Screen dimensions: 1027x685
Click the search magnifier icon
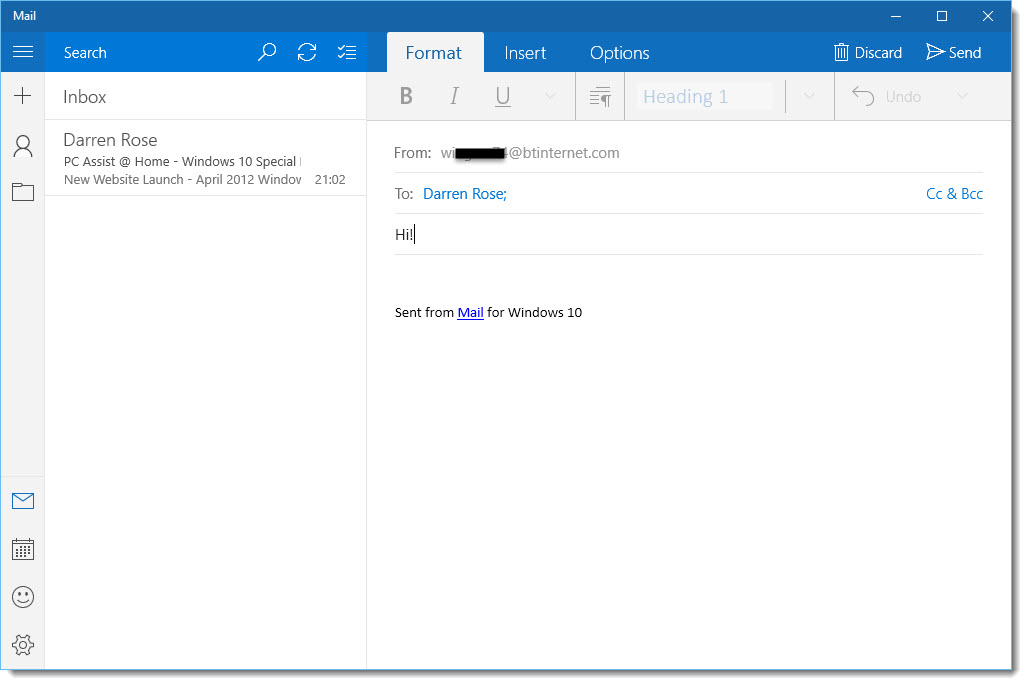[267, 52]
